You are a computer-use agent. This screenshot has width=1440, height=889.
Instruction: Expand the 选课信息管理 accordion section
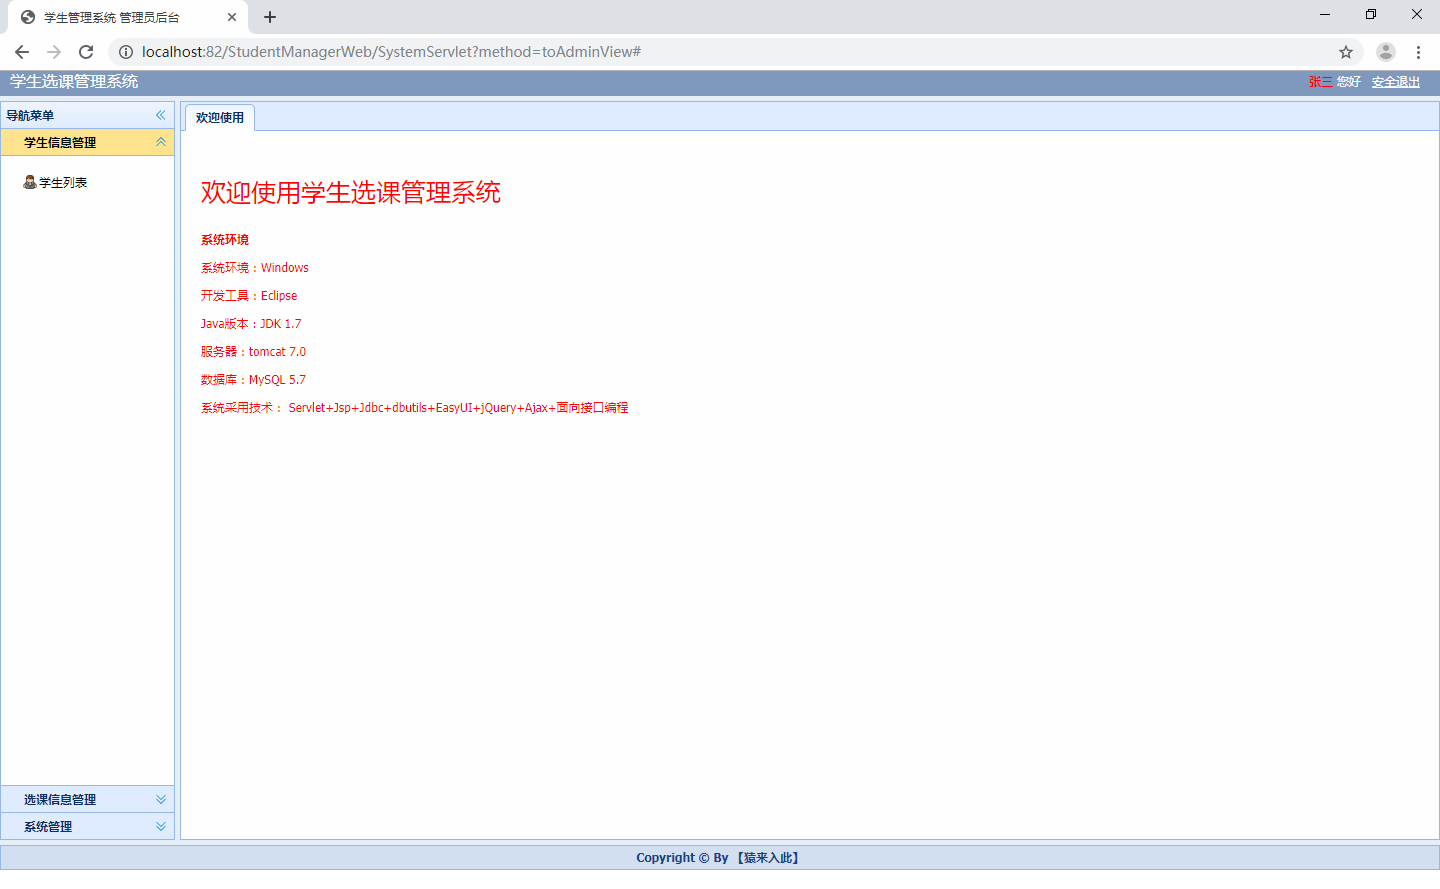tap(160, 799)
